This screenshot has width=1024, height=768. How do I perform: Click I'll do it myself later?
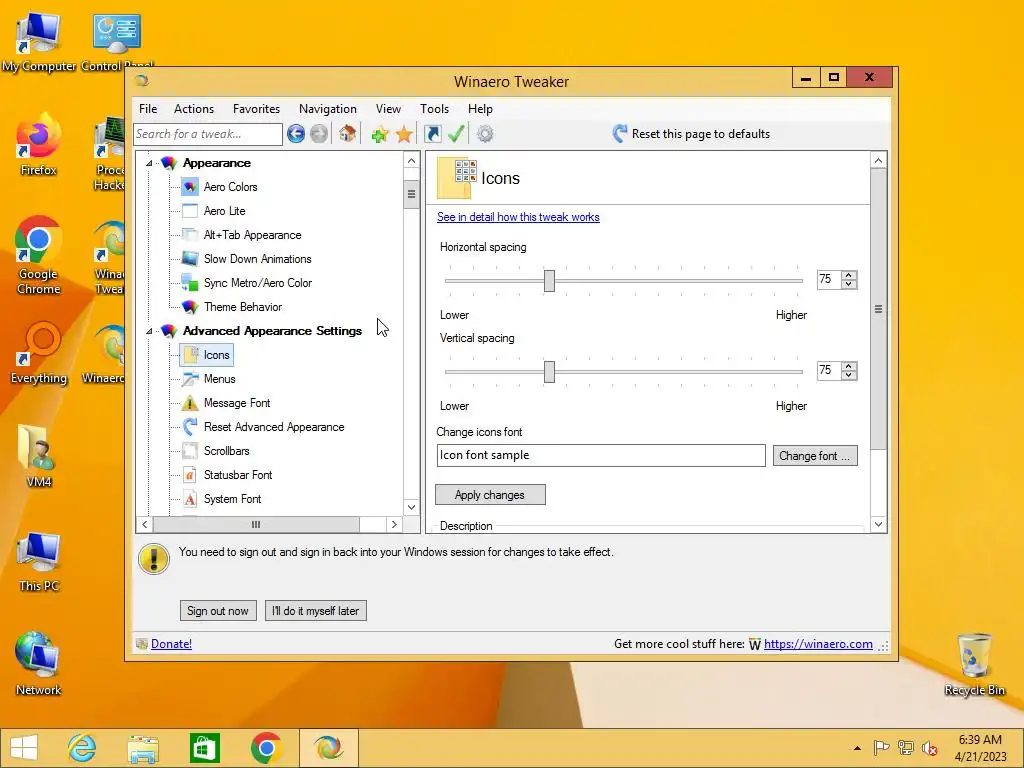tap(315, 611)
